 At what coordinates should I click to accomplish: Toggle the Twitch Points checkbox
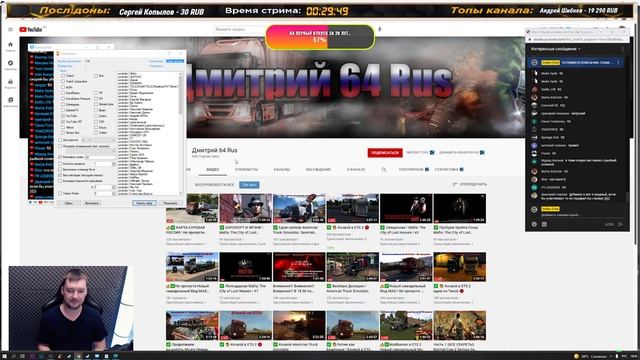click(x=60, y=193)
